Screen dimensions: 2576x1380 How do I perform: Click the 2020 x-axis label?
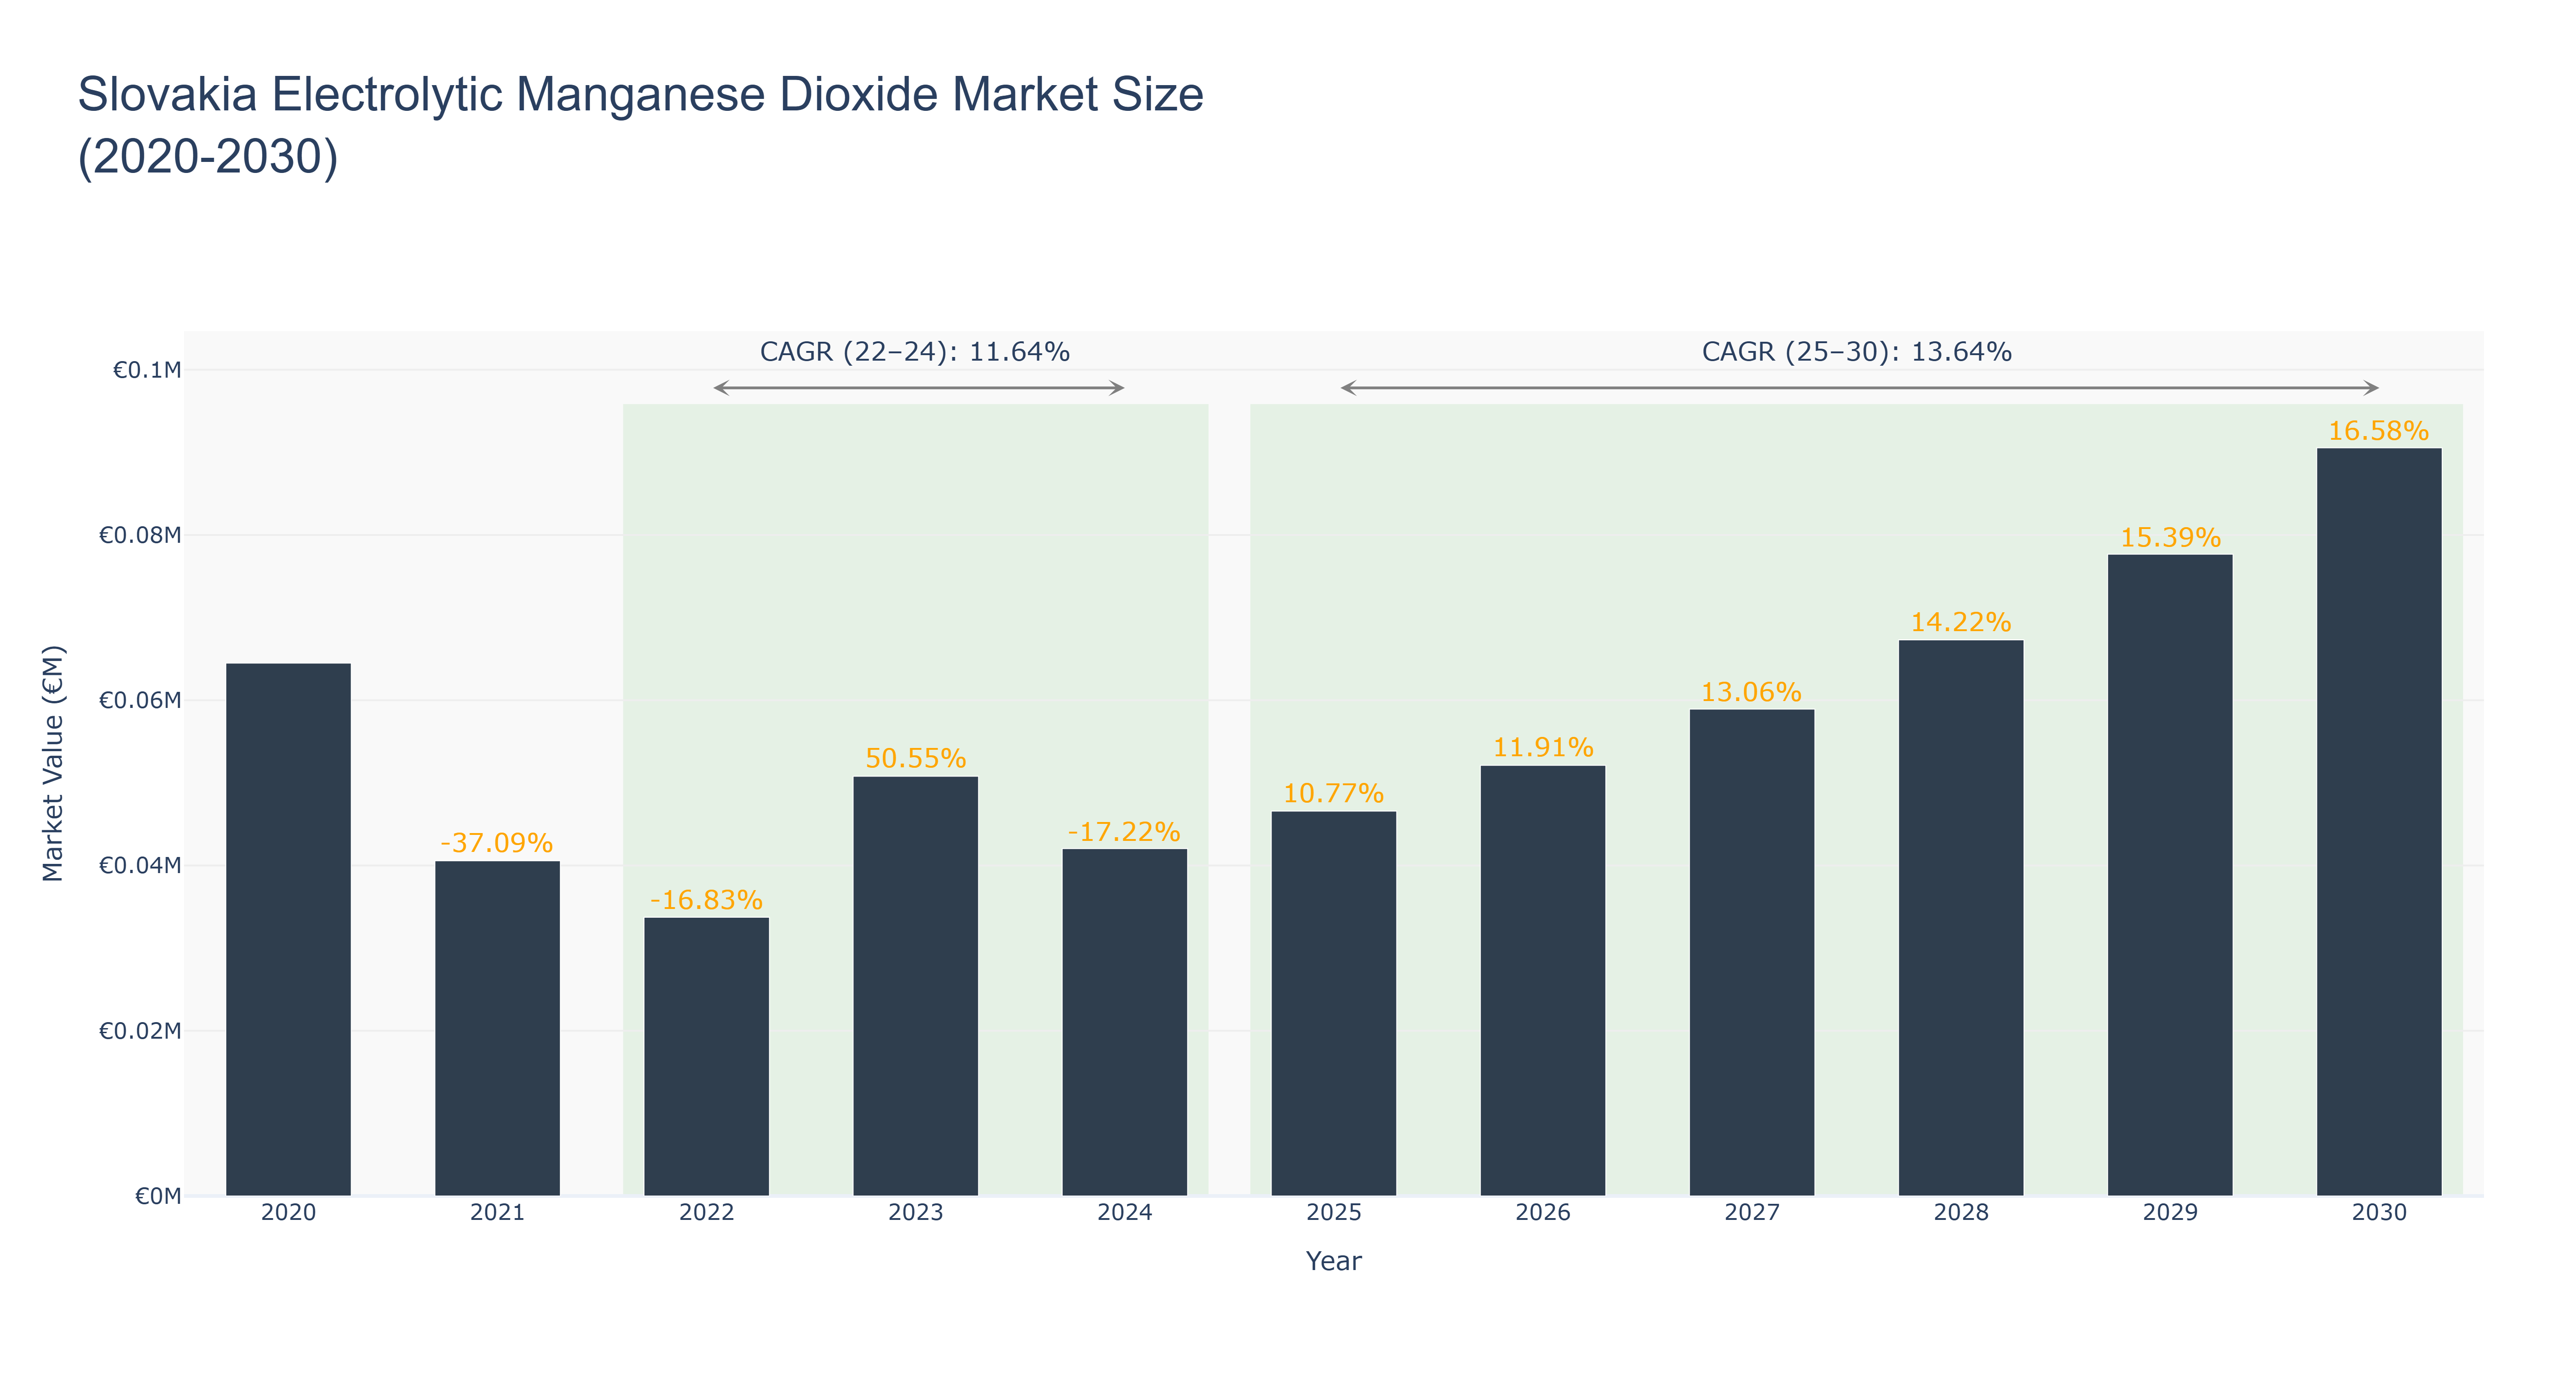point(288,1213)
